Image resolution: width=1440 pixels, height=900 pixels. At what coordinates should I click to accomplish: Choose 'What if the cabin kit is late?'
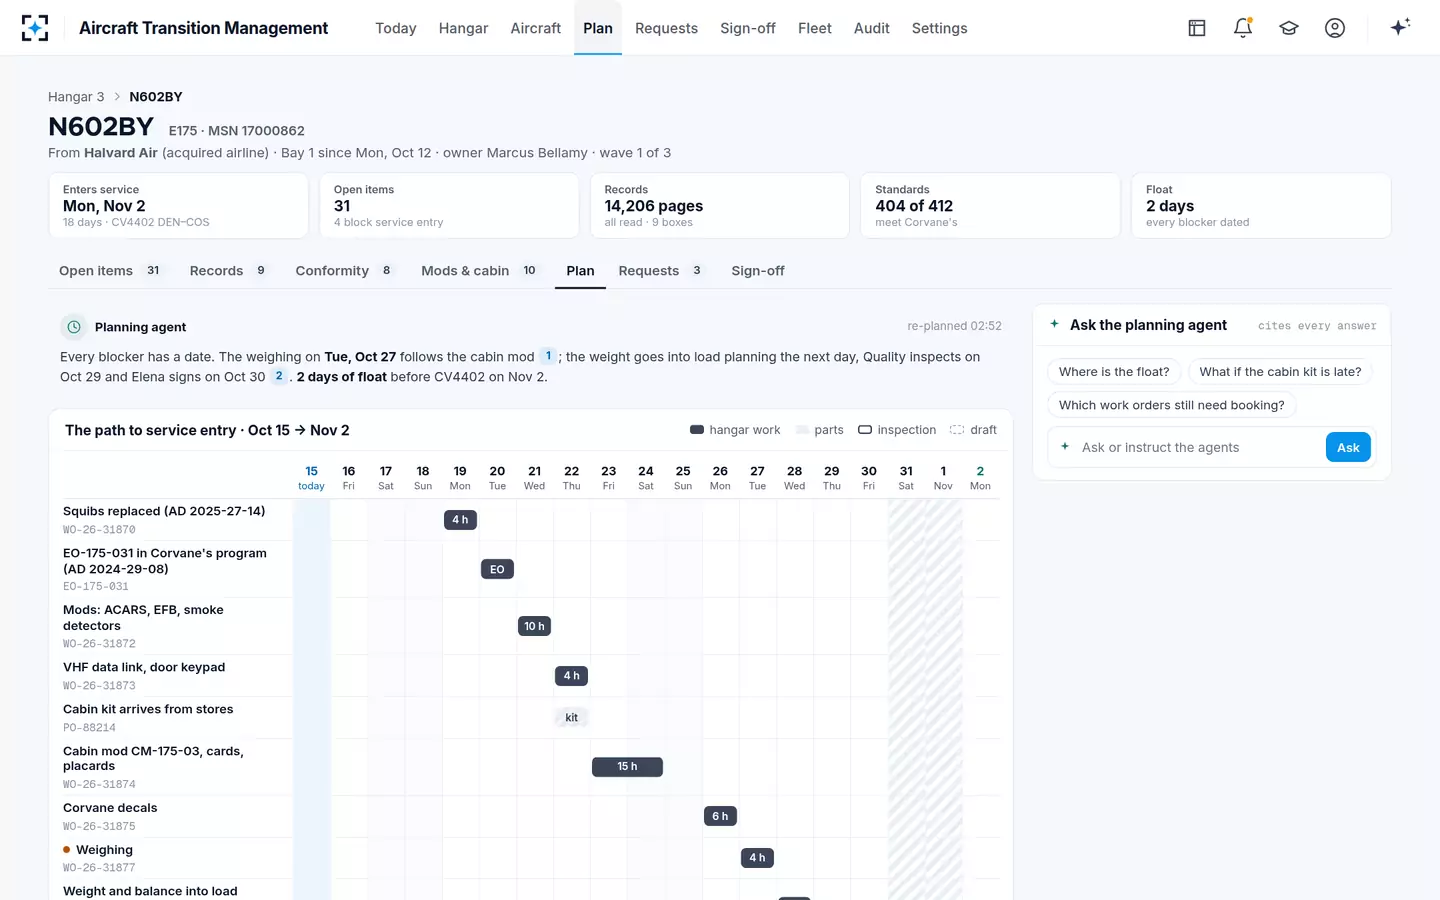[x=1280, y=372]
